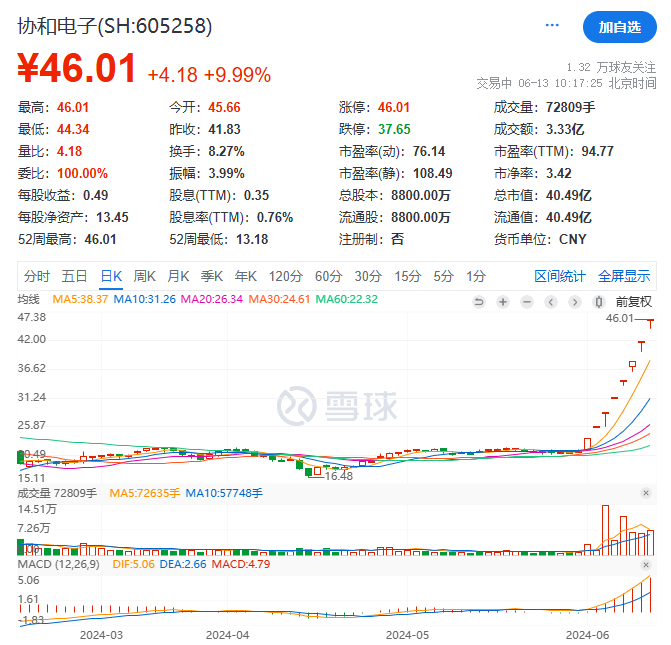Click the MA5:38.37 moving average label
Screen dimensions: 671x645
coord(80,299)
